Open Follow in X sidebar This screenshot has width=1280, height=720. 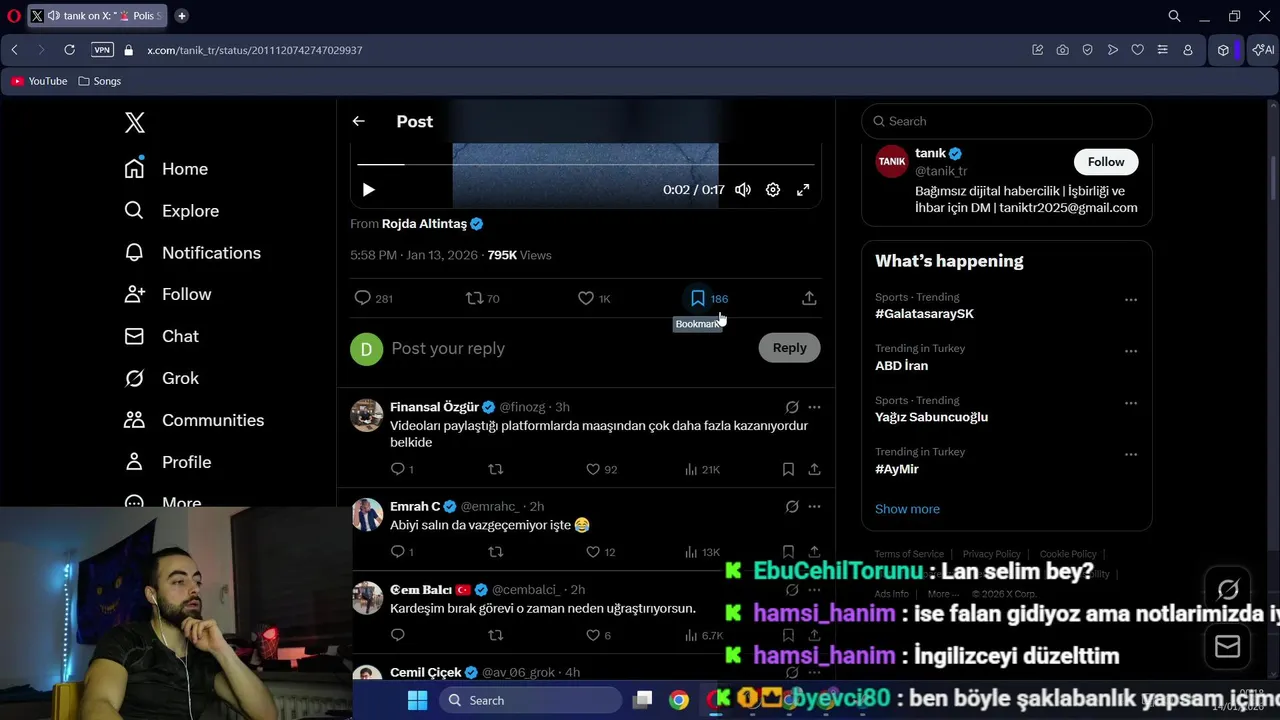point(167,294)
